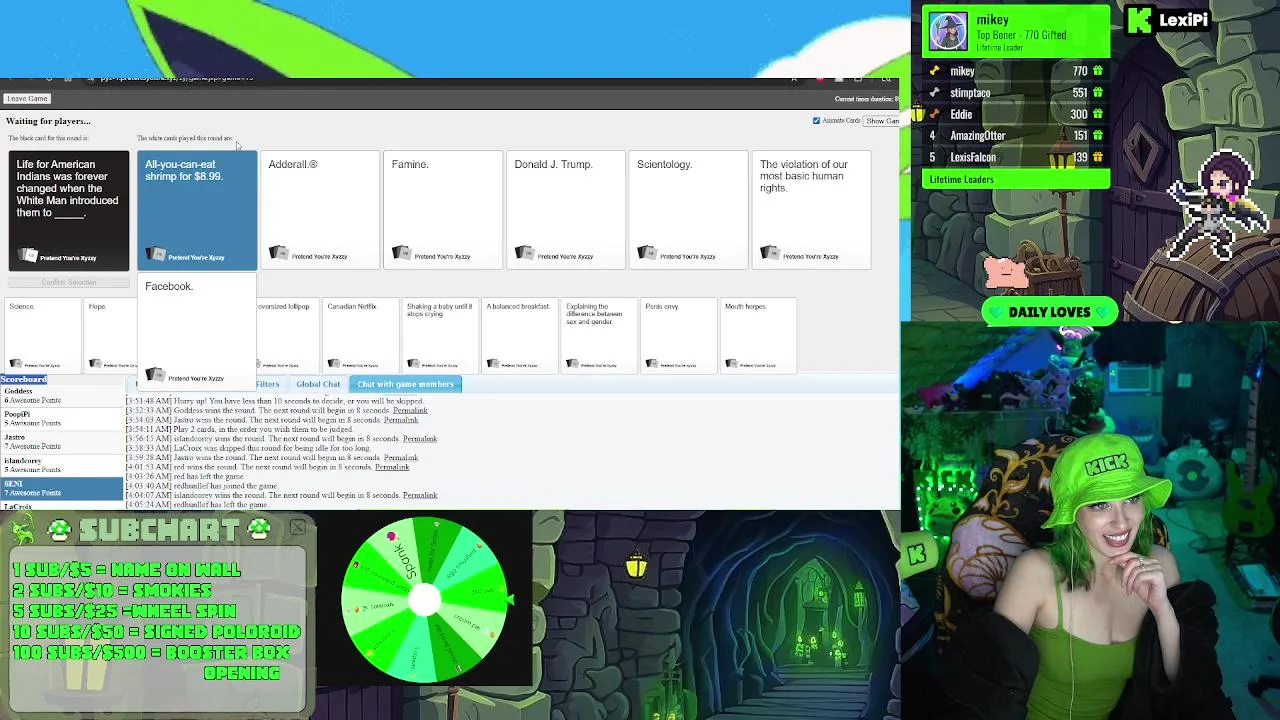Click the silver bone icon next to stimptaco

tap(934, 92)
